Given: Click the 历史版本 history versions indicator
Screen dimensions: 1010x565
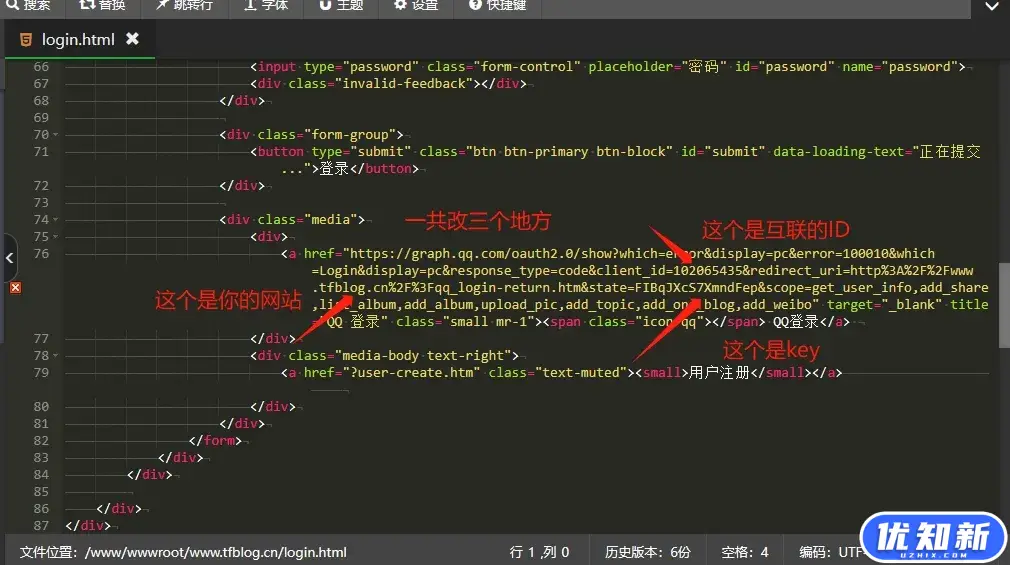Looking at the screenshot, I should [x=647, y=552].
